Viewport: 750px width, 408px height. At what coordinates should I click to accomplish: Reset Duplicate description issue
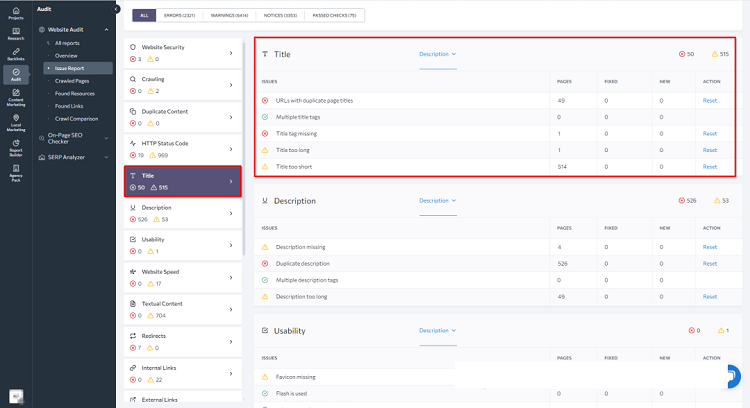click(x=710, y=264)
